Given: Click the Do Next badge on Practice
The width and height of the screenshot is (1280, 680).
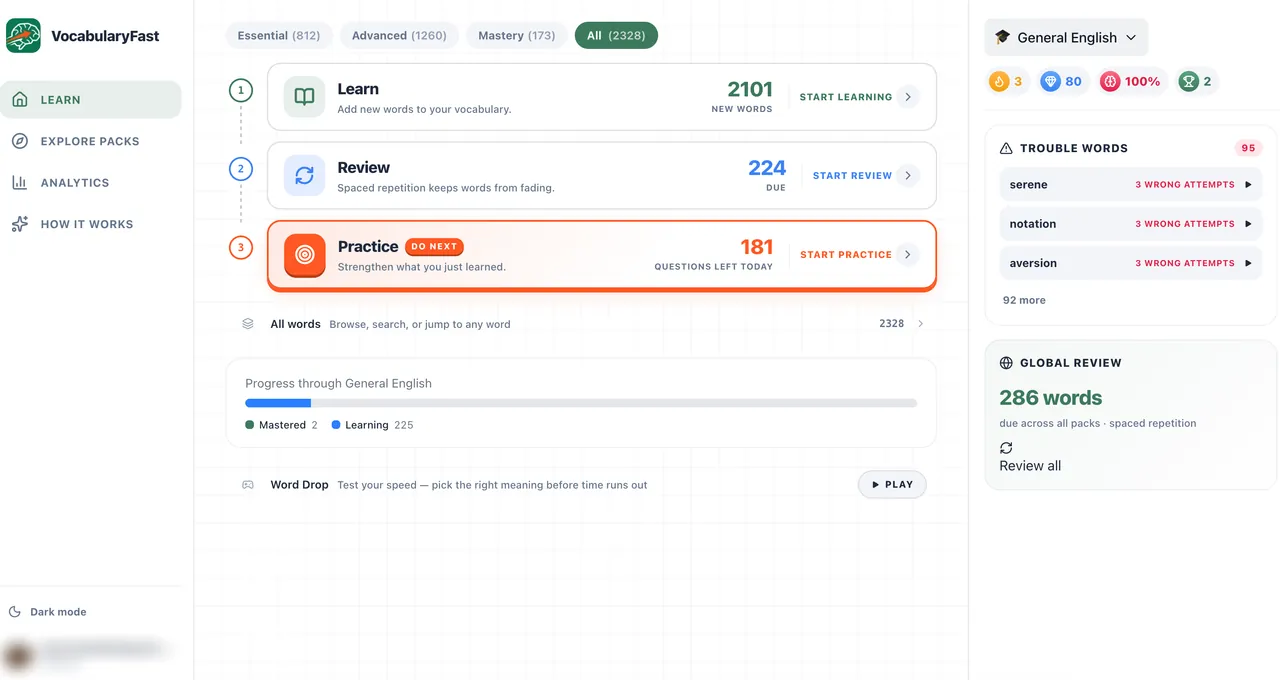Looking at the screenshot, I should (434, 247).
